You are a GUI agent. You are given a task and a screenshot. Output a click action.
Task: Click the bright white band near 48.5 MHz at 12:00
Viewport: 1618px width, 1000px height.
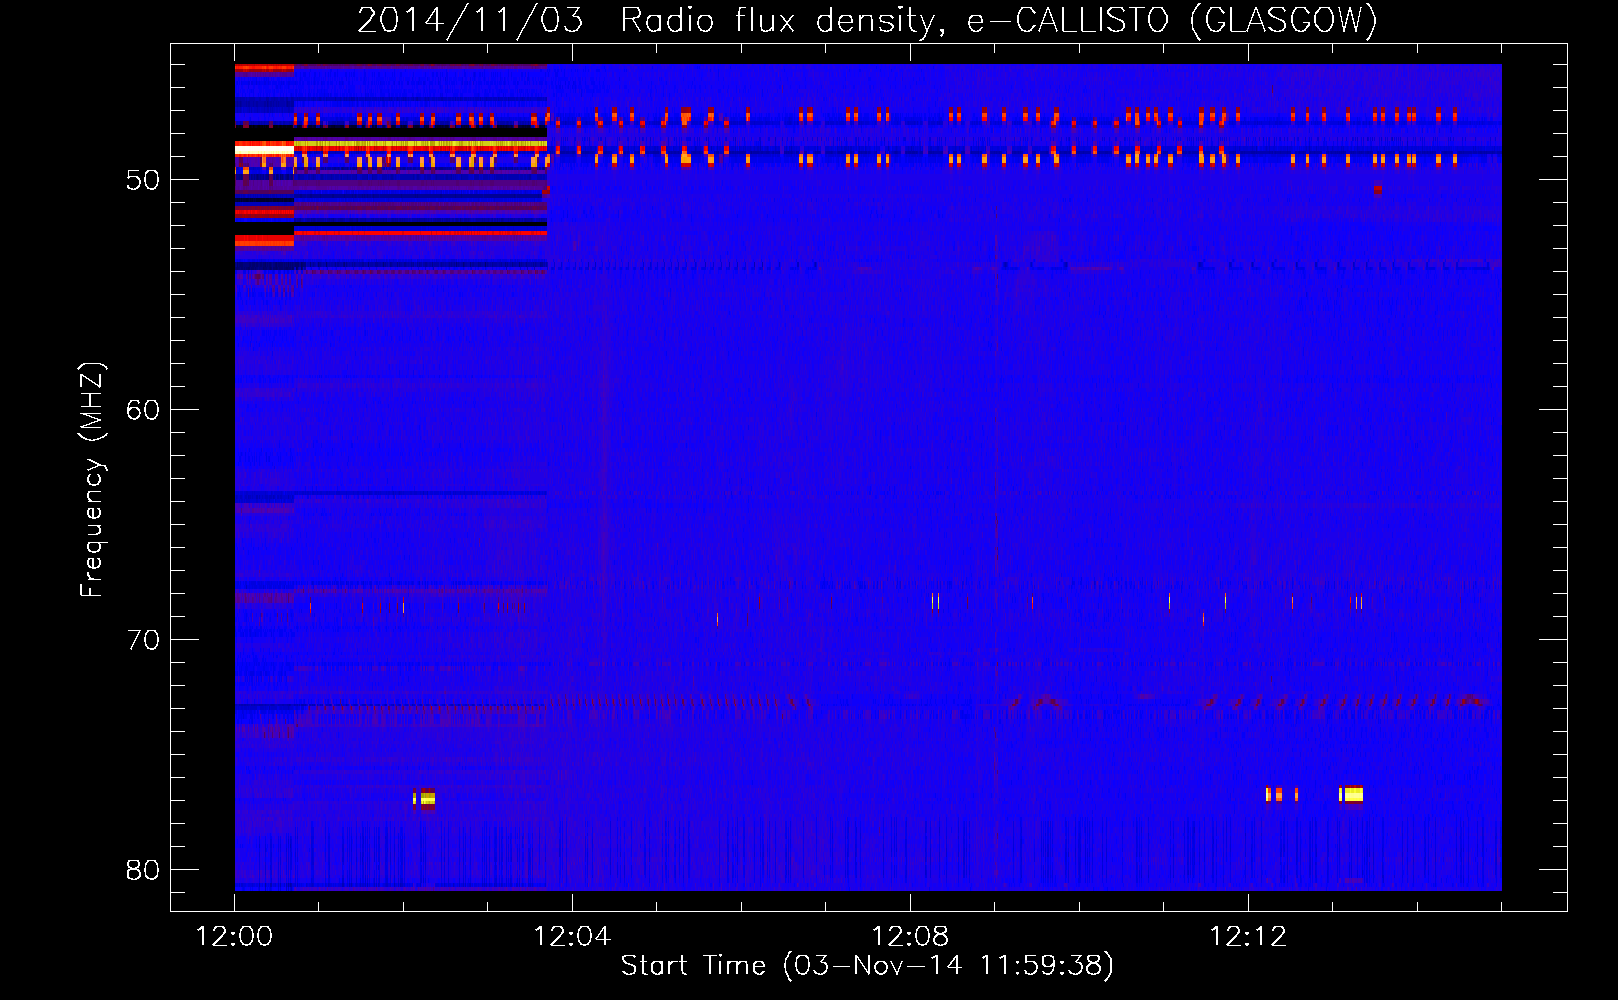(x=264, y=149)
